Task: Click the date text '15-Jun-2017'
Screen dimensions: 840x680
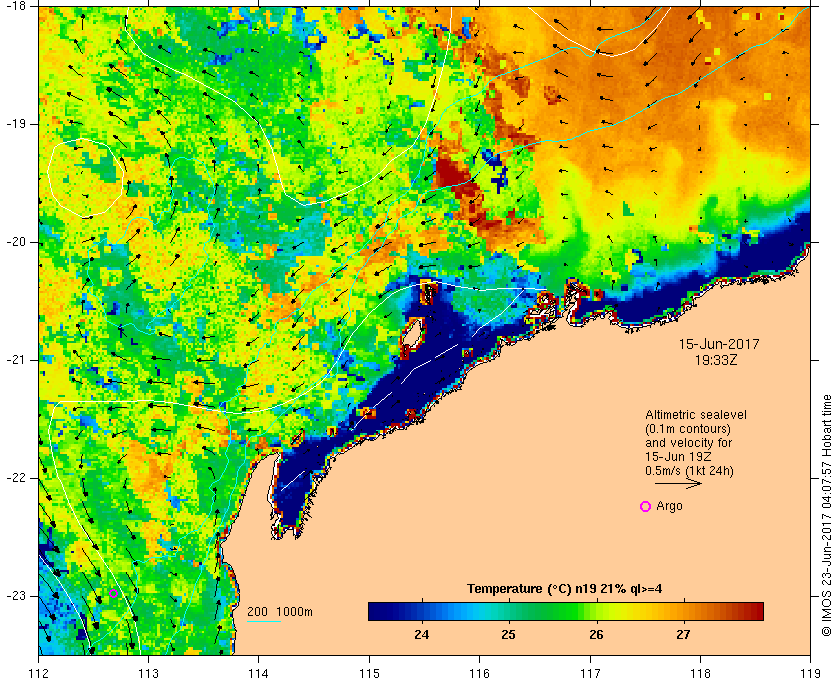Action: 719,344
